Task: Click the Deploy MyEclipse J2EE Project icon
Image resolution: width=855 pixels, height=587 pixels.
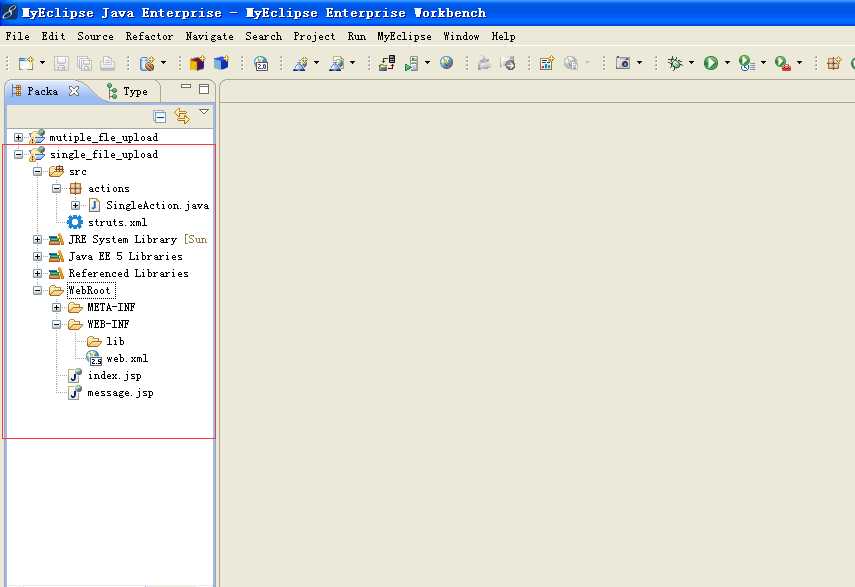Action: pos(387,63)
